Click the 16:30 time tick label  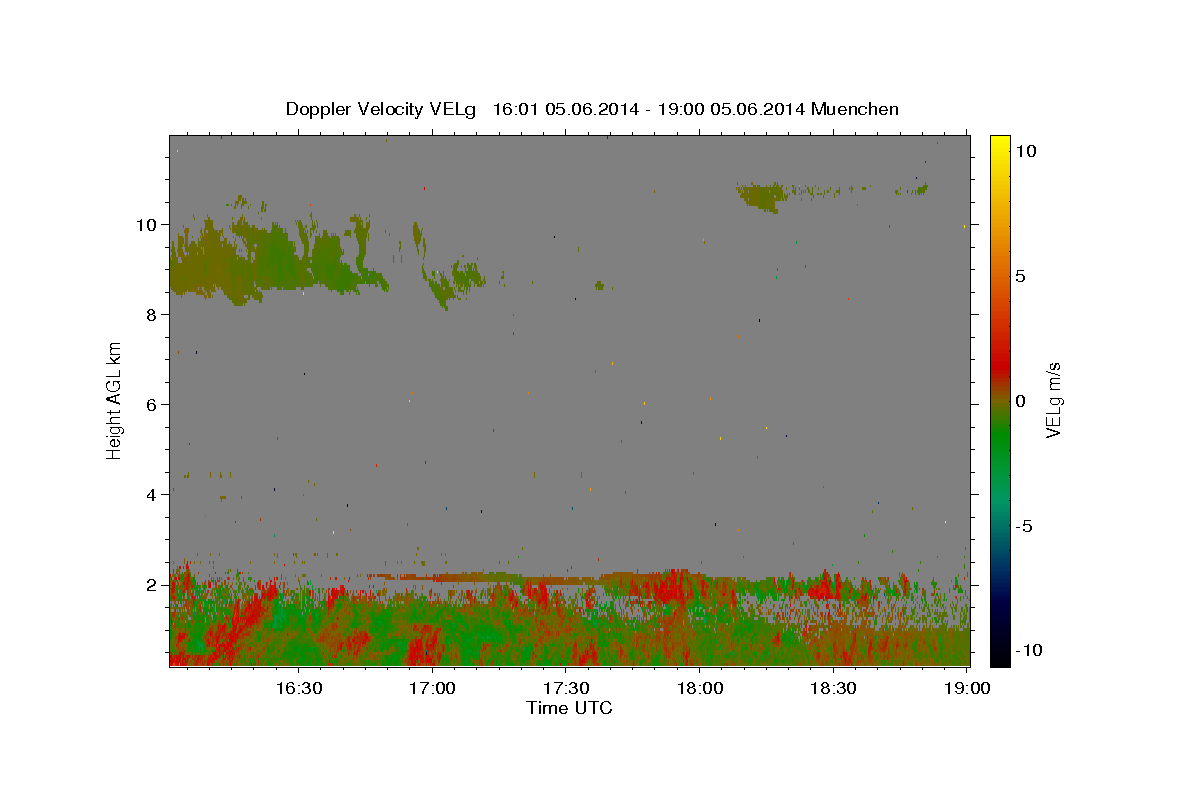299,689
